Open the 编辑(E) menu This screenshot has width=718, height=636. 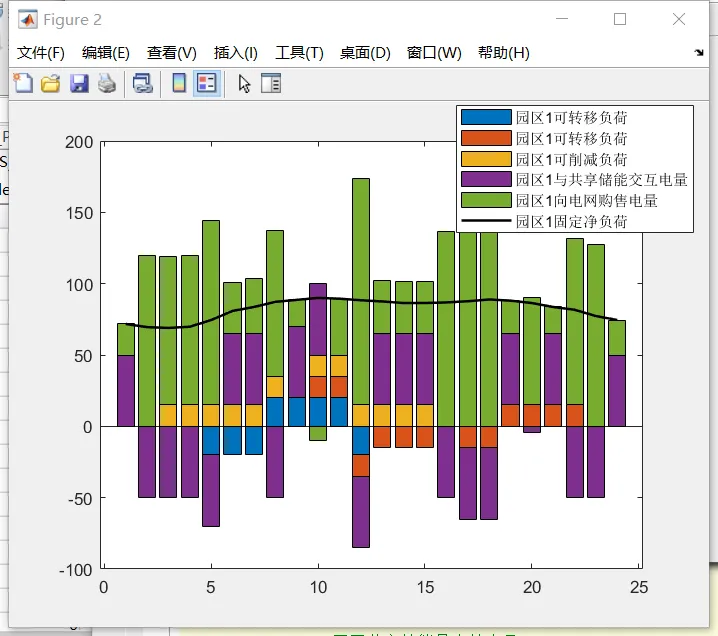point(106,53)
